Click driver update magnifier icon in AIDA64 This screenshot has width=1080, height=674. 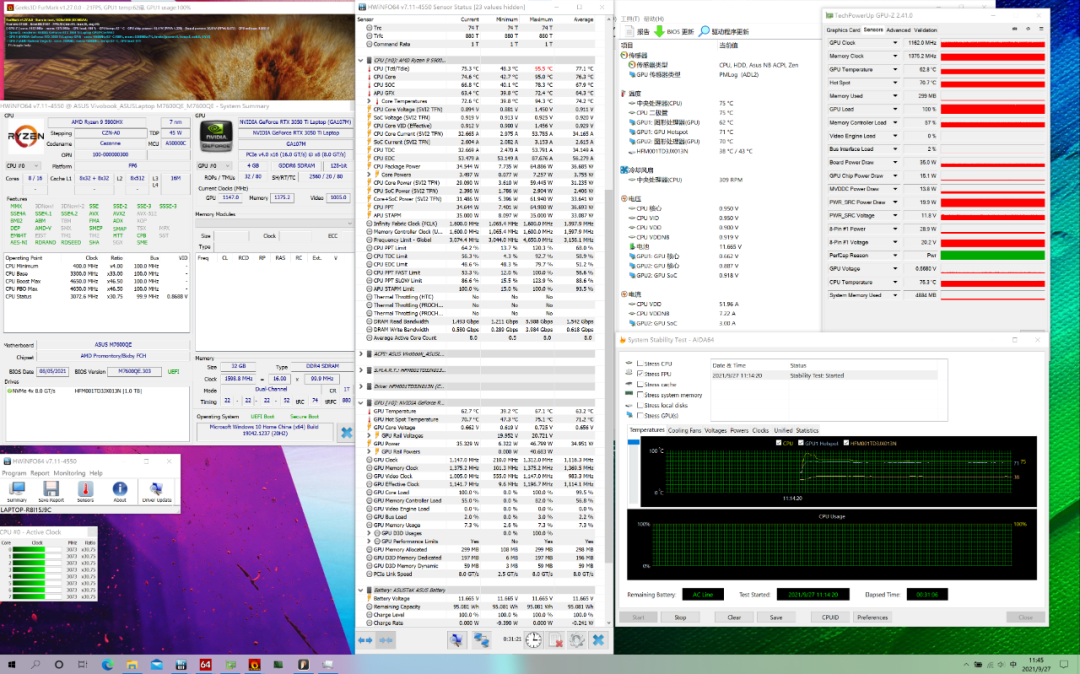point(704,31)
